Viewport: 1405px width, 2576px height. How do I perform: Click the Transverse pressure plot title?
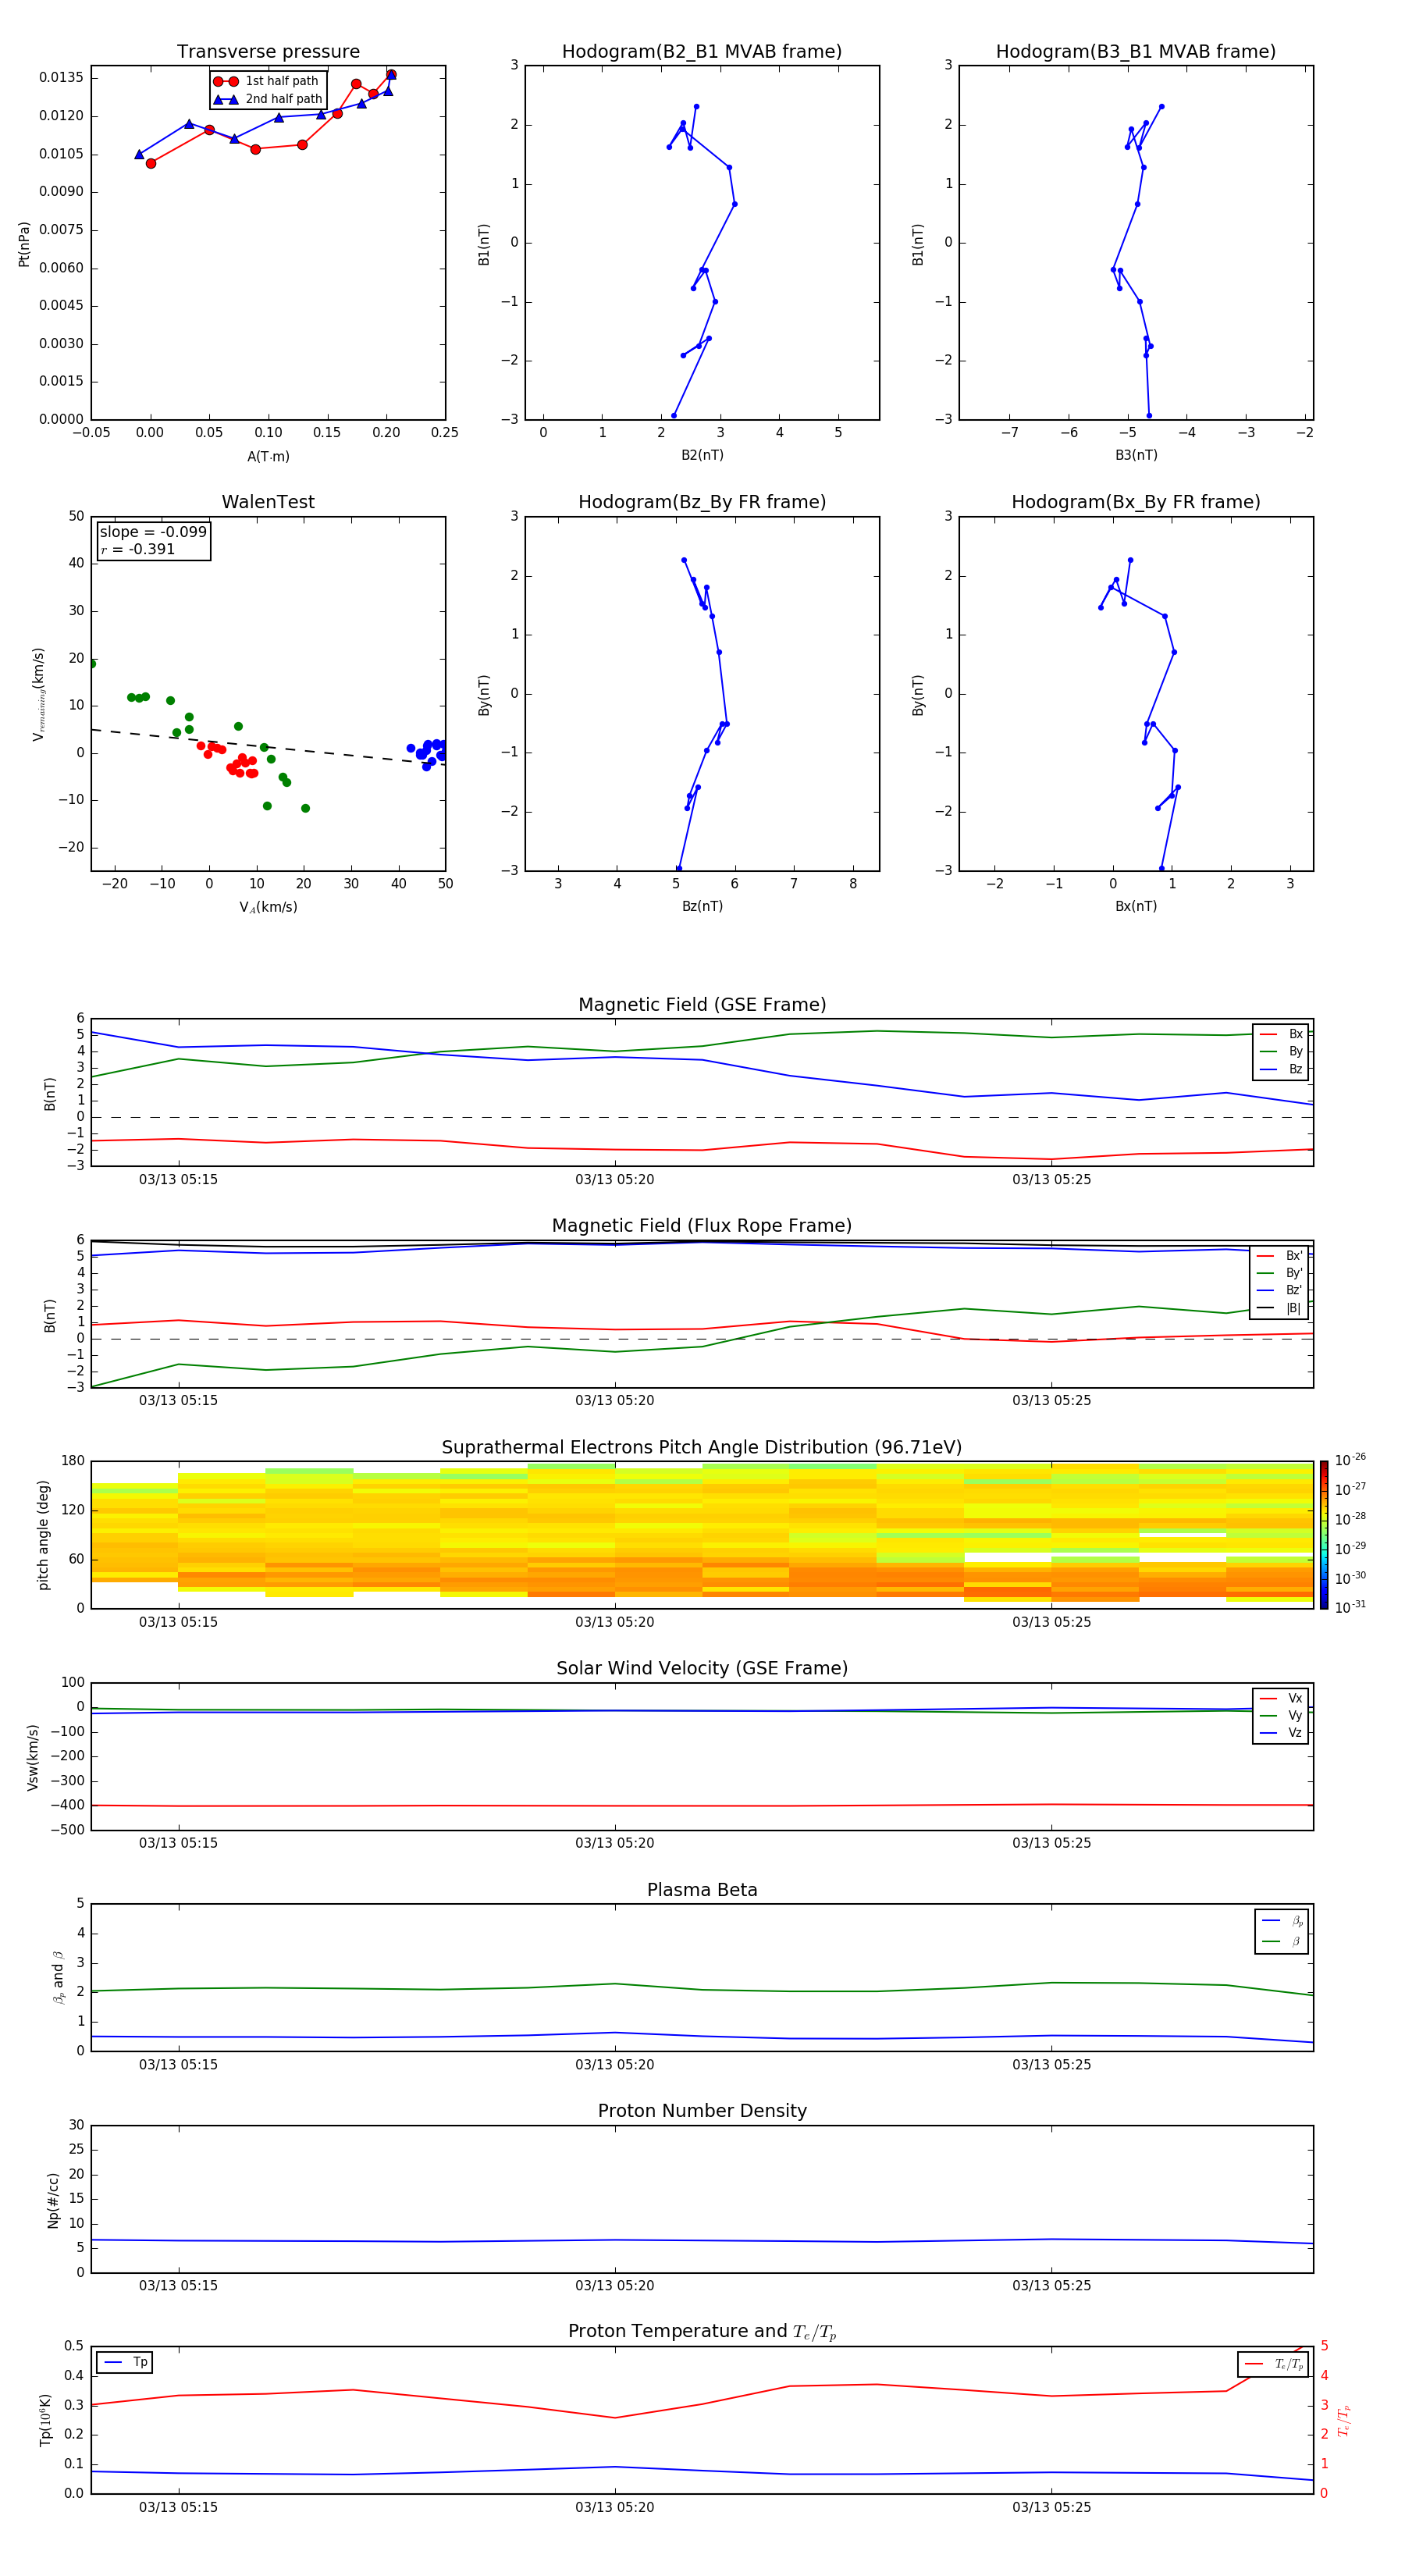268,52
